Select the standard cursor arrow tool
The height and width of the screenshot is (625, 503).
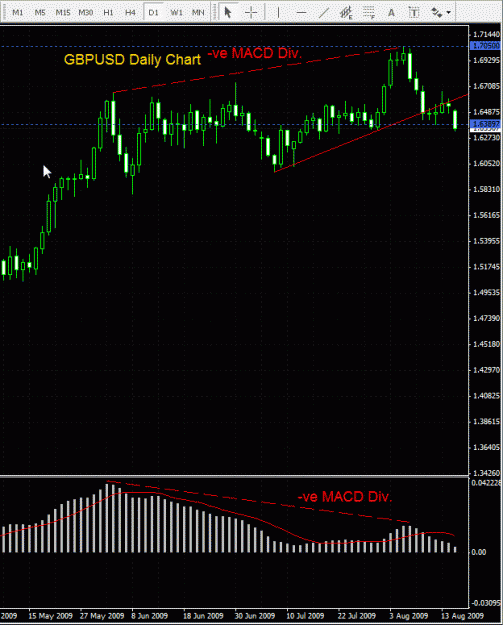228,13
